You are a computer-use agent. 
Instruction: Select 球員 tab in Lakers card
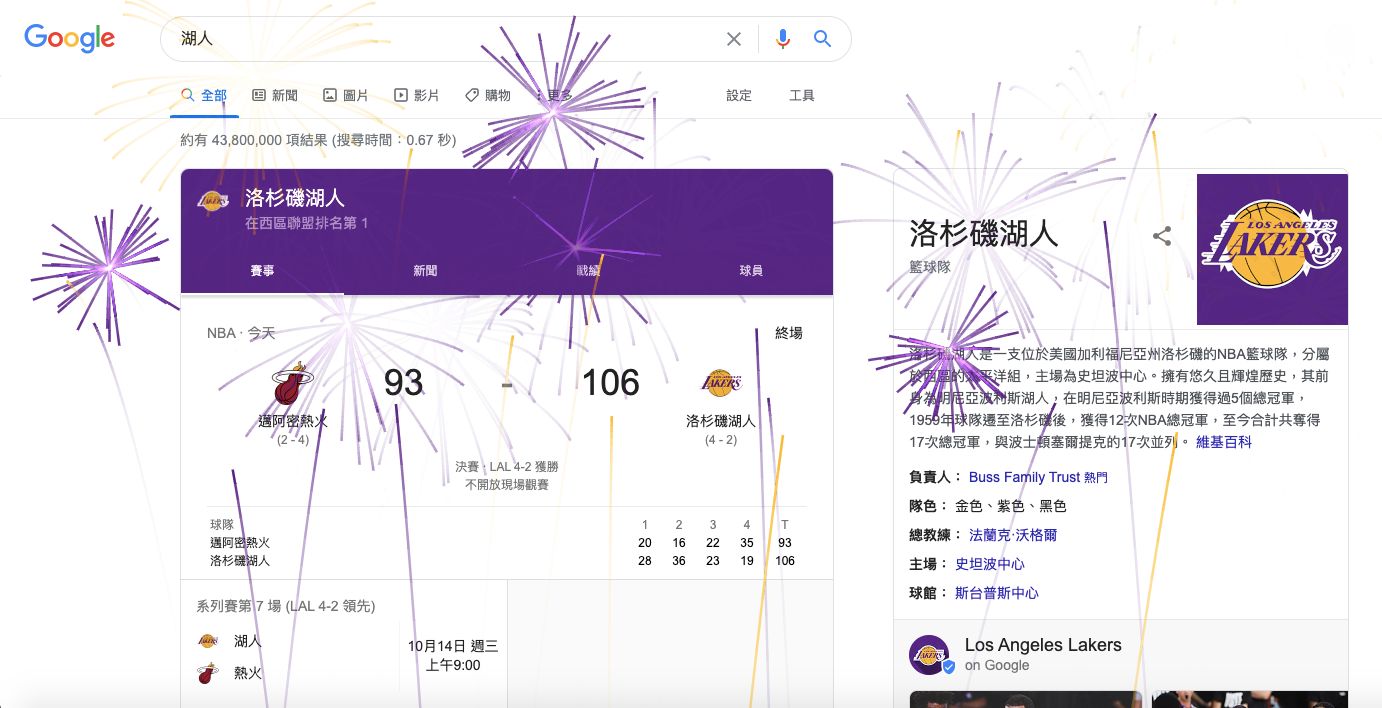click(x=751, y=271)
